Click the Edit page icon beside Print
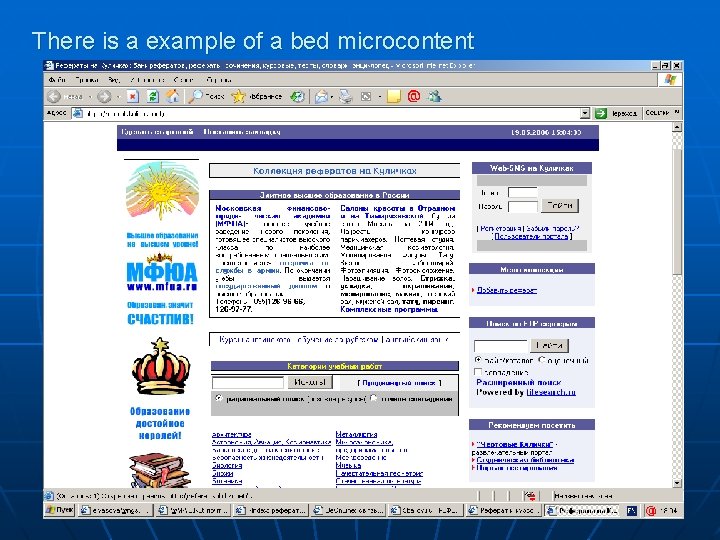 point(366,96)
